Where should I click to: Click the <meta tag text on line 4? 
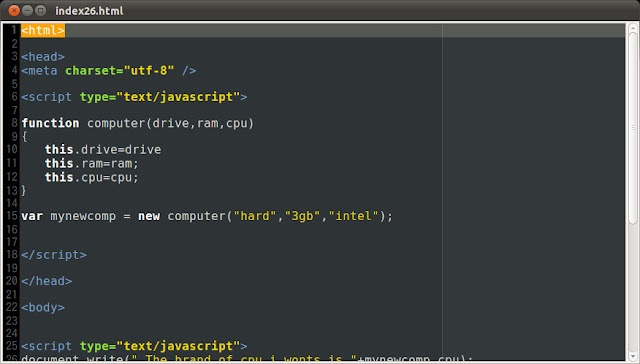(39, 71)
